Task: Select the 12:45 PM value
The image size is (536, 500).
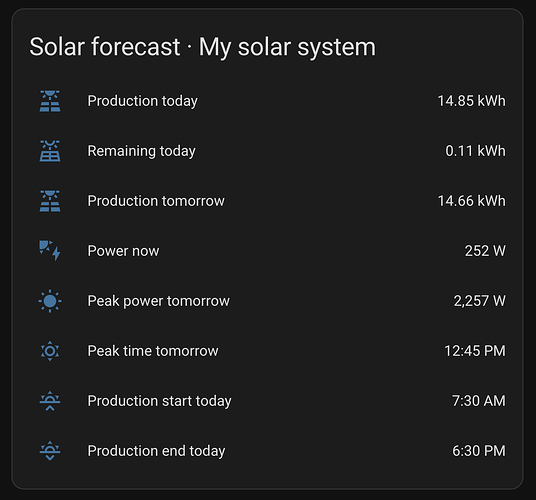Action: 475,351
